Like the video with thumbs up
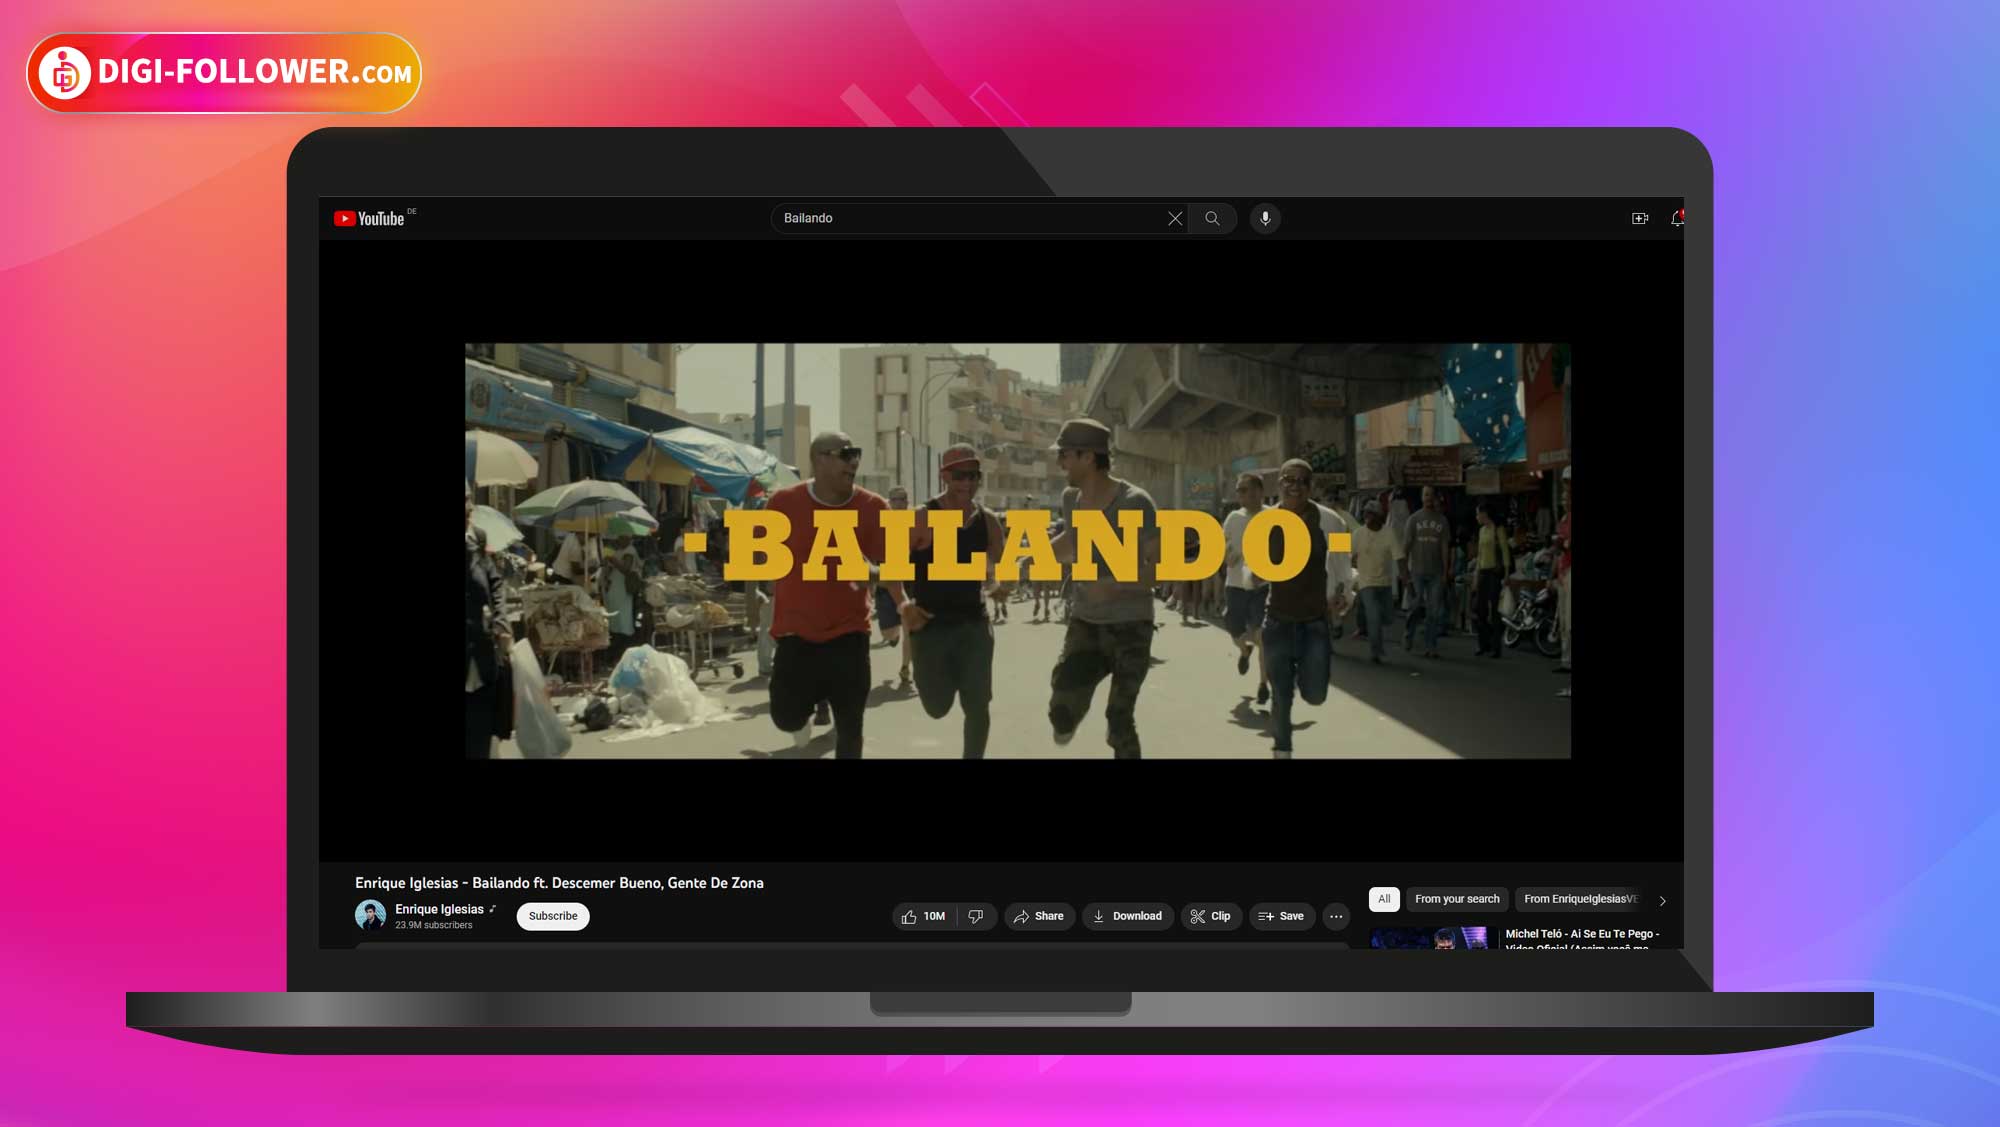This screenshot has width=2000, height=1127. coord(923,916)
